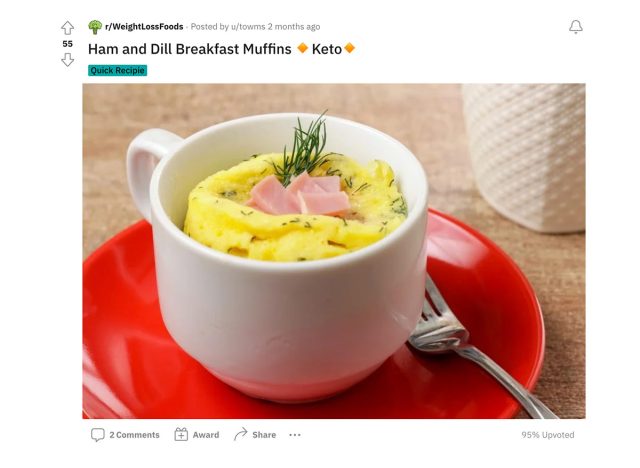The image size is (640, 468).
Task: Click the Keto word in title
Action: (327, 49)
